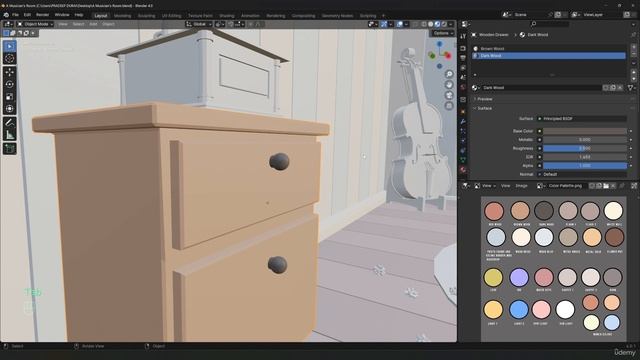The image size is (640, 360).
Task: Add a new material slot
Action: (633, 47)
